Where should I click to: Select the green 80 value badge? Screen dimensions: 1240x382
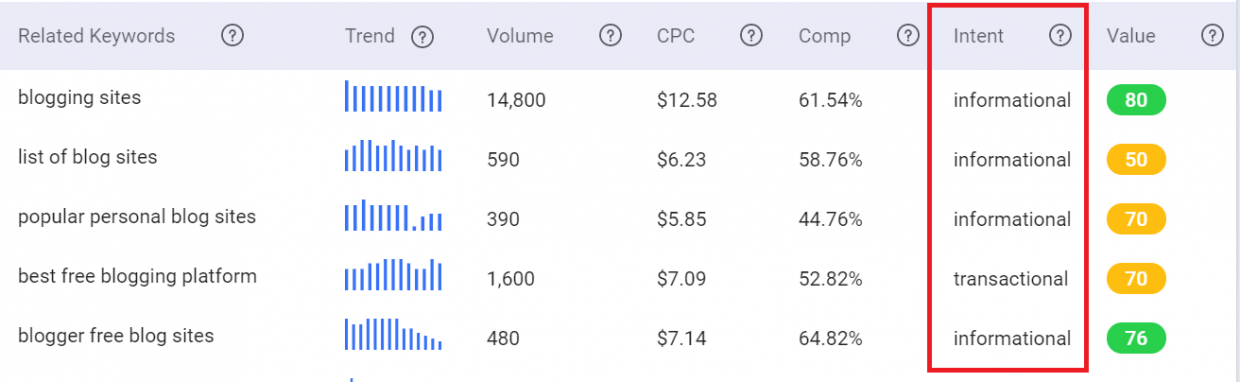pyautogui.click(x=1136, y=100)
